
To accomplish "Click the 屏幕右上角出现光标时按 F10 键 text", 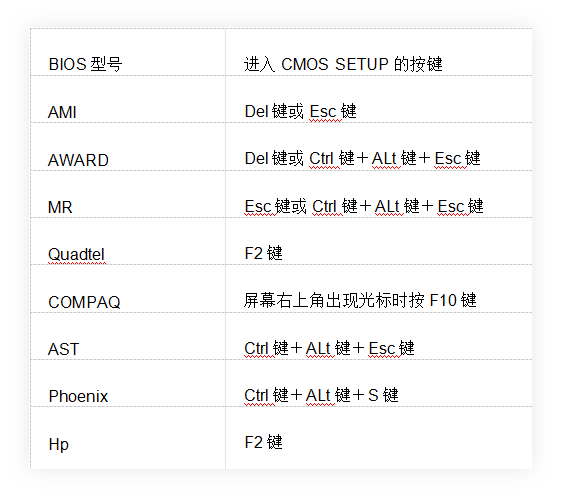I will point(360,300).
